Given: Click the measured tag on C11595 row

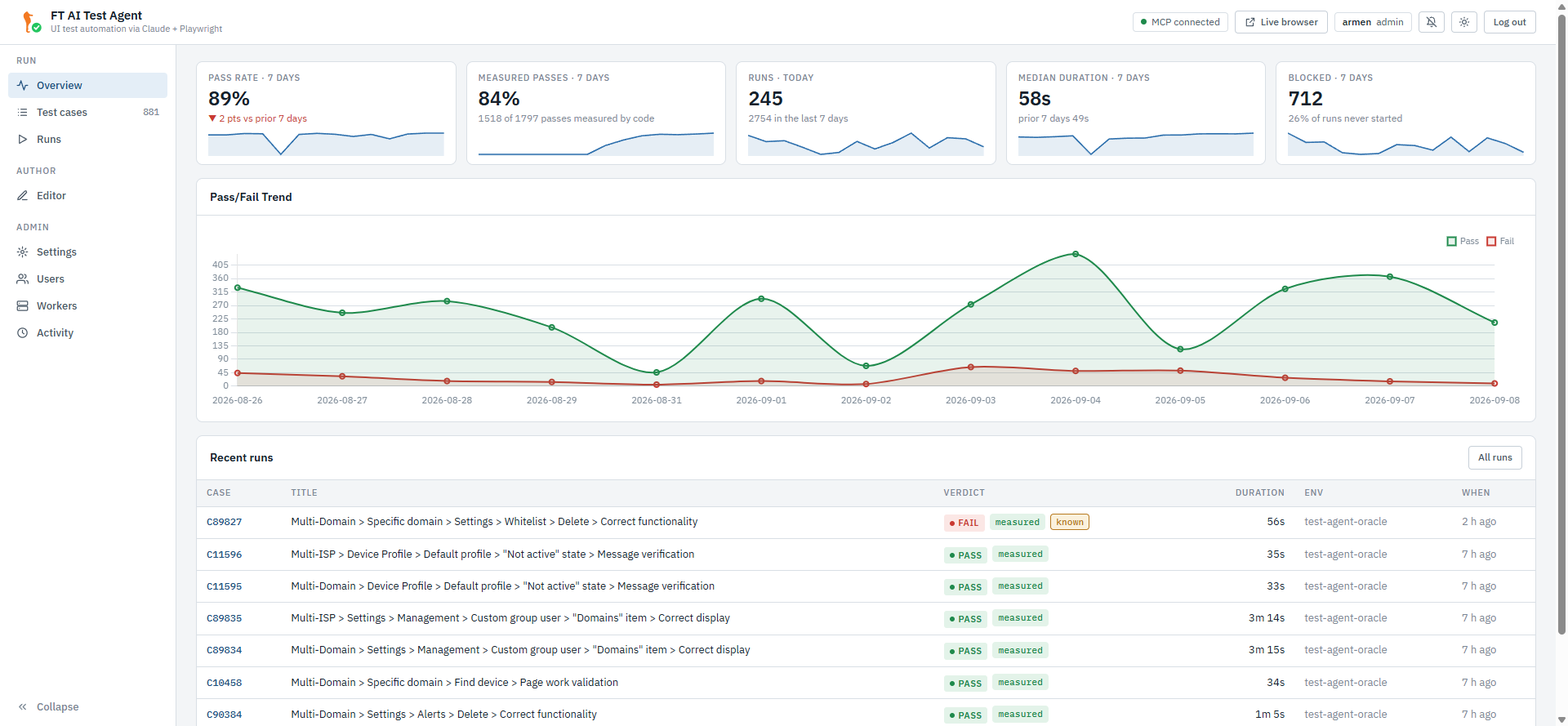Looking at the screenshot, I should tap(1020, 585).
